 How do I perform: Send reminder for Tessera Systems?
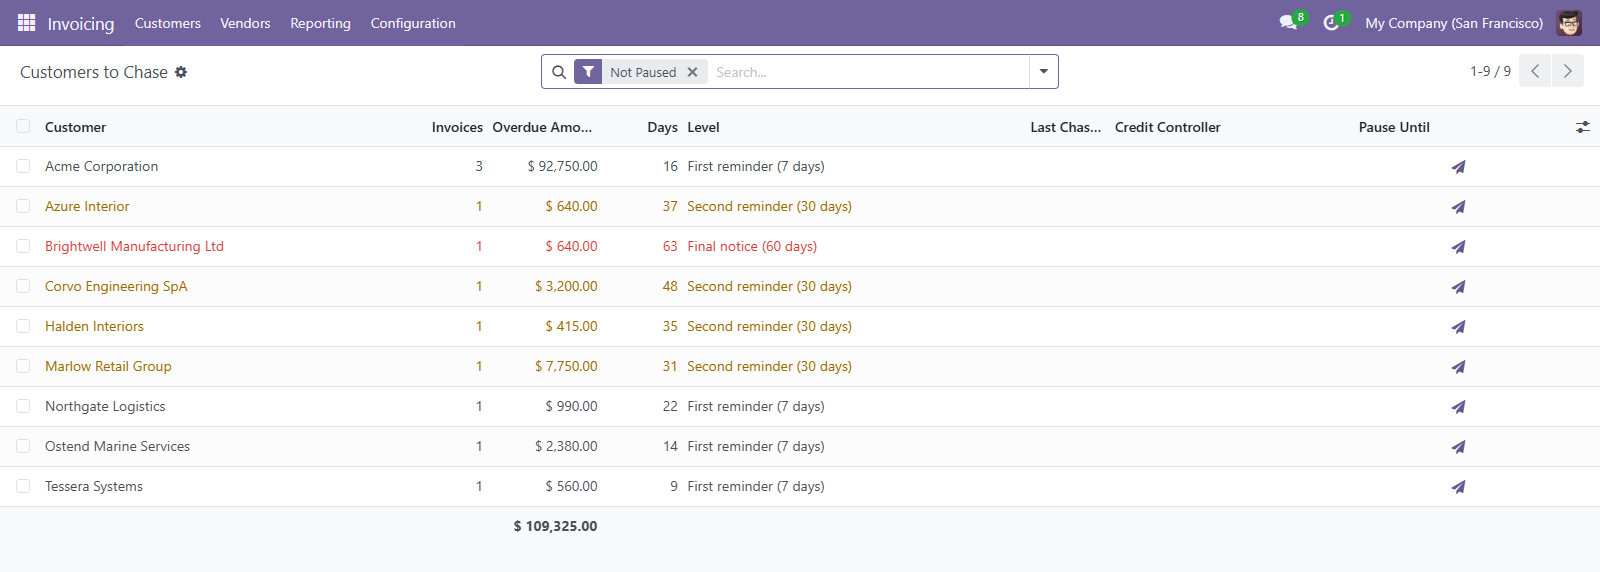pos(1458,487)
